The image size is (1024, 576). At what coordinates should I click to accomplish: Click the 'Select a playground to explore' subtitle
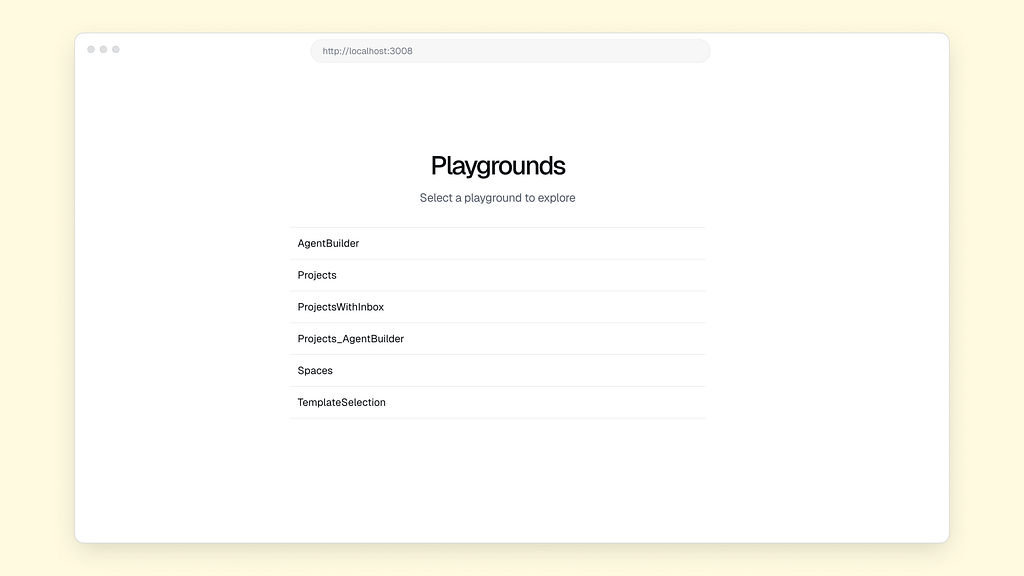[x=497, y=198]
